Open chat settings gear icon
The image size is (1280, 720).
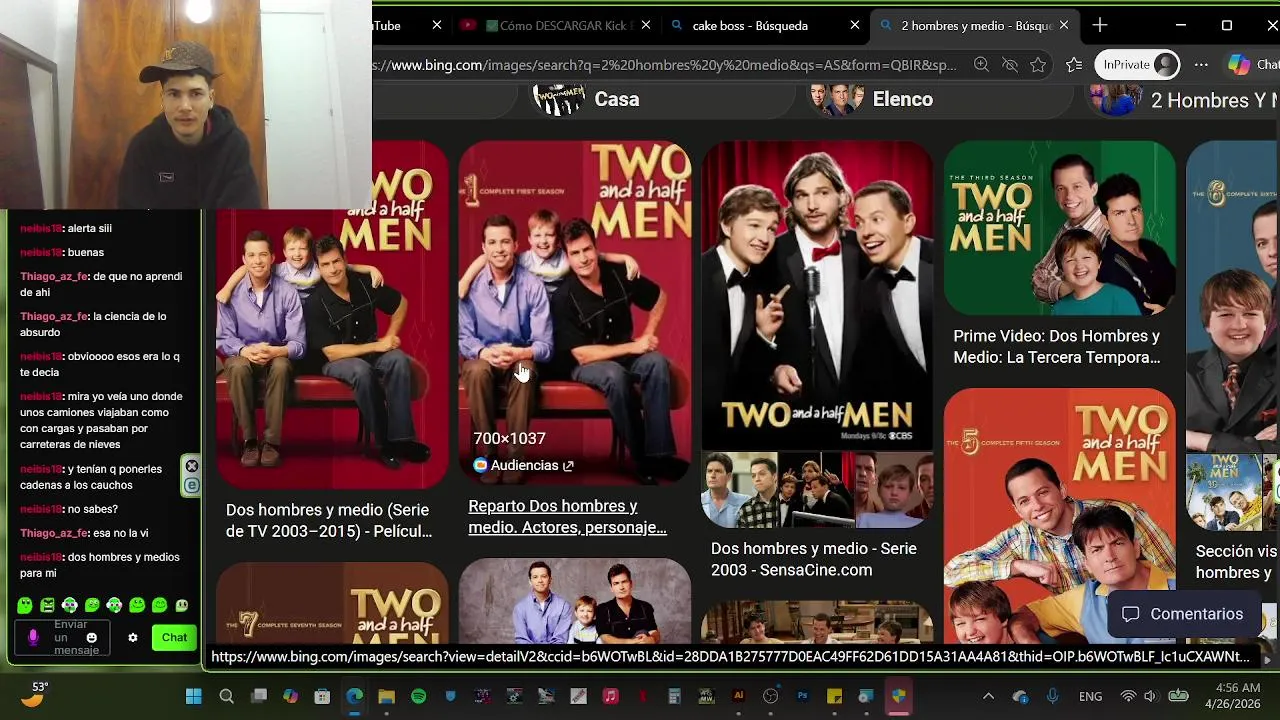(x=132, y=637)
